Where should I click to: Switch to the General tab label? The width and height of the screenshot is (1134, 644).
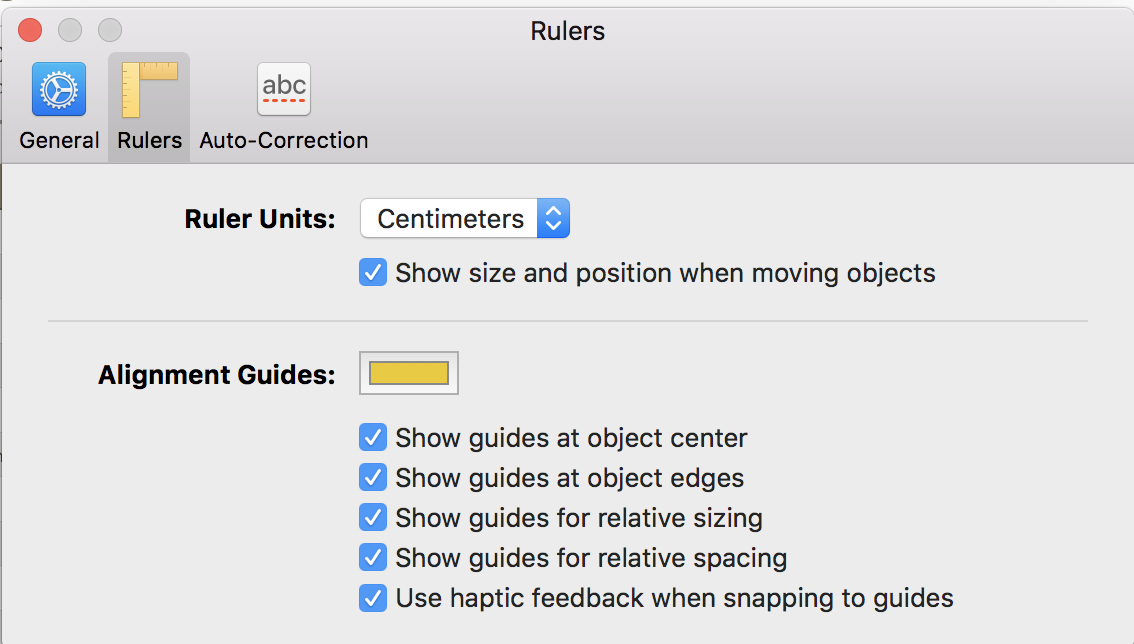[59, 140]
